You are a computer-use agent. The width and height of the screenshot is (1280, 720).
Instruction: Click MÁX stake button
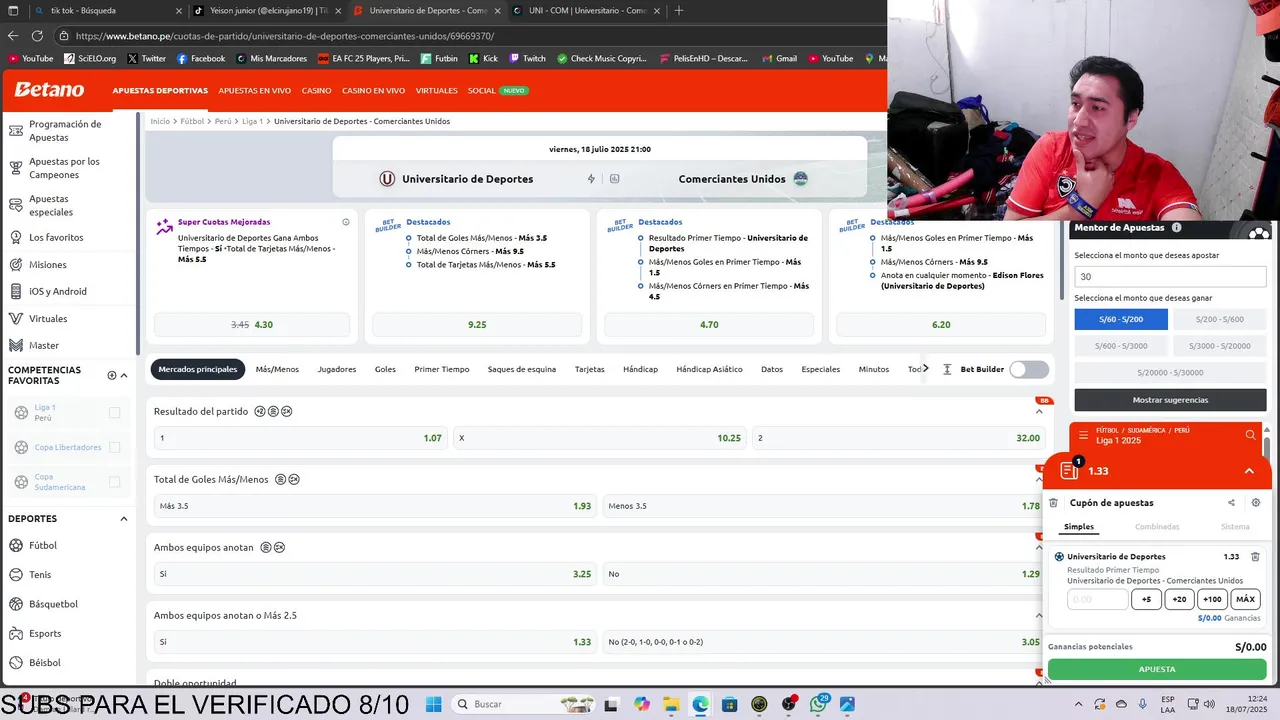pyautogui.click(x=1245, y=599)
